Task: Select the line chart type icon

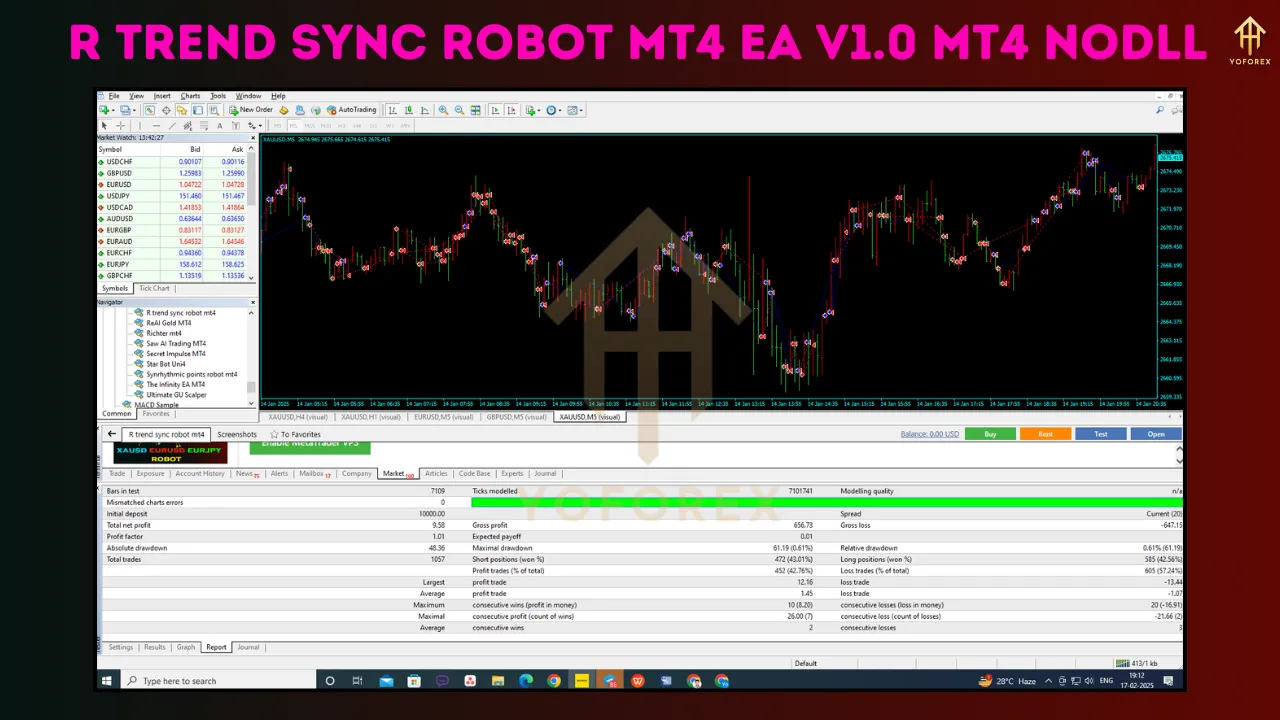Action: coord(425,110)
